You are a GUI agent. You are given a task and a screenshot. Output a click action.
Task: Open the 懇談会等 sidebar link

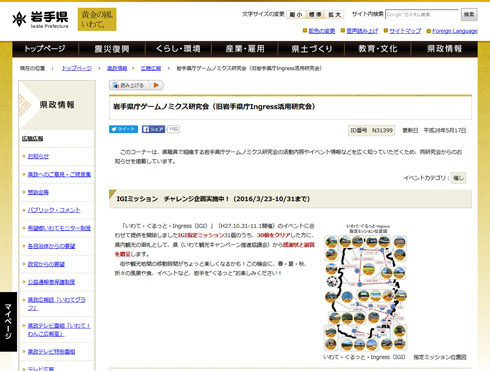[38, 192]
